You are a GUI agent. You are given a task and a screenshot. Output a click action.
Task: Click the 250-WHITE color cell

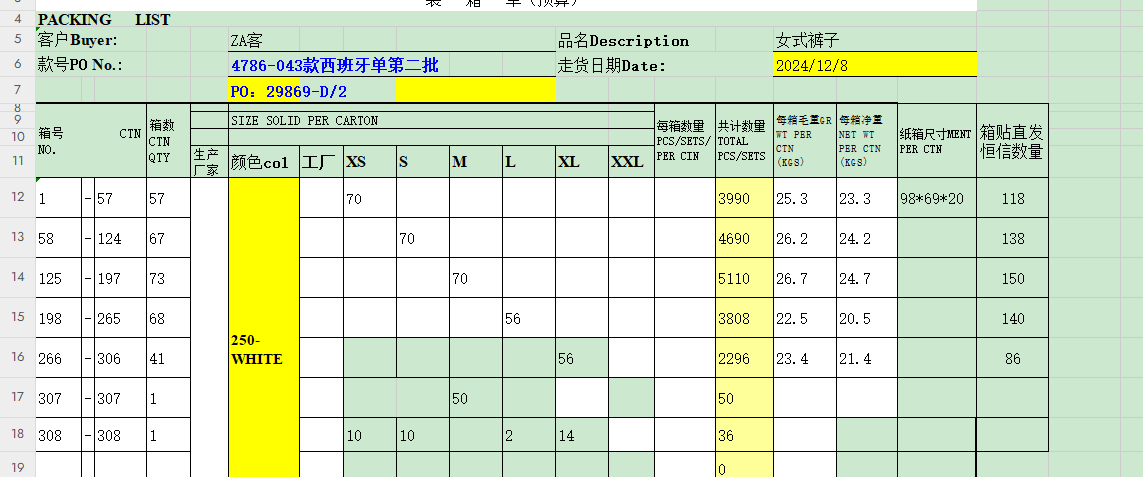(264, 350)
